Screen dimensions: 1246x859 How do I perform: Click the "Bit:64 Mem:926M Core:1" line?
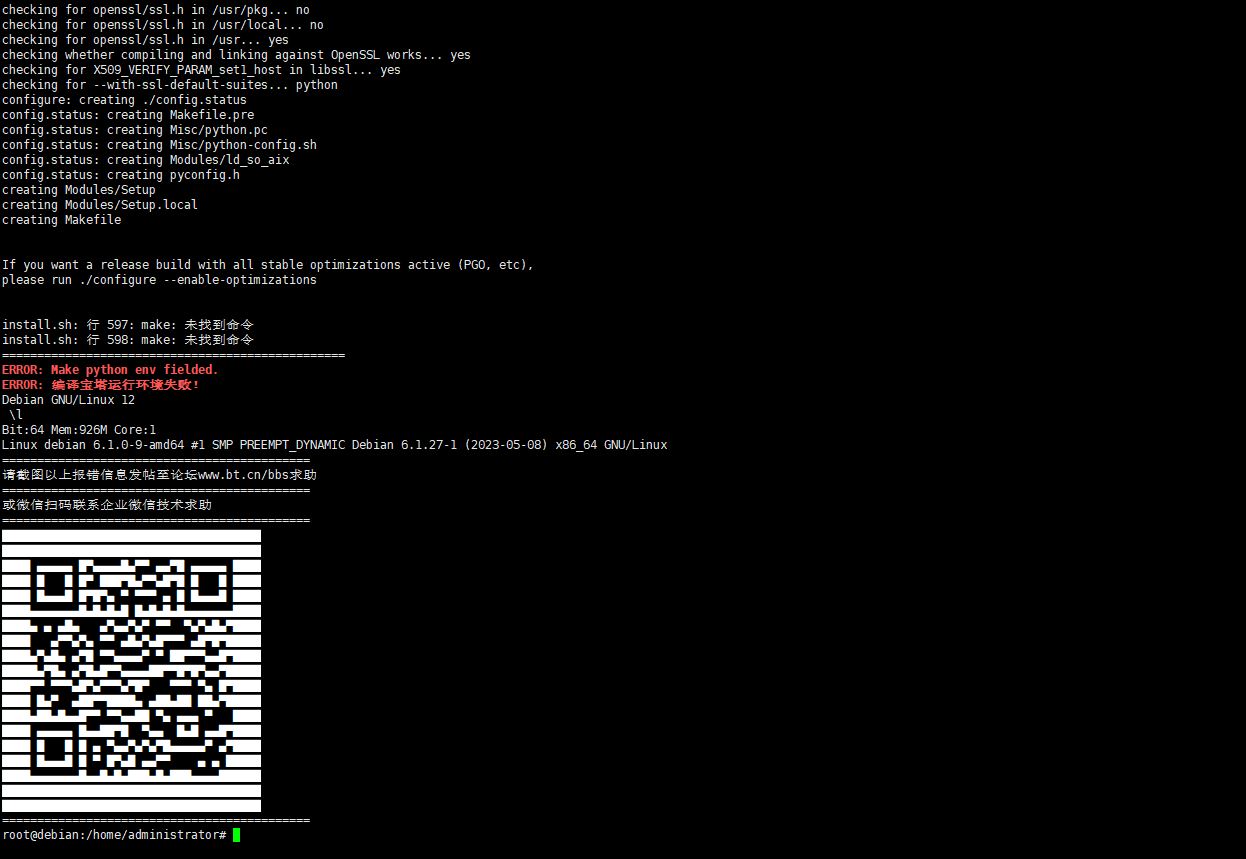pos(79,430)
